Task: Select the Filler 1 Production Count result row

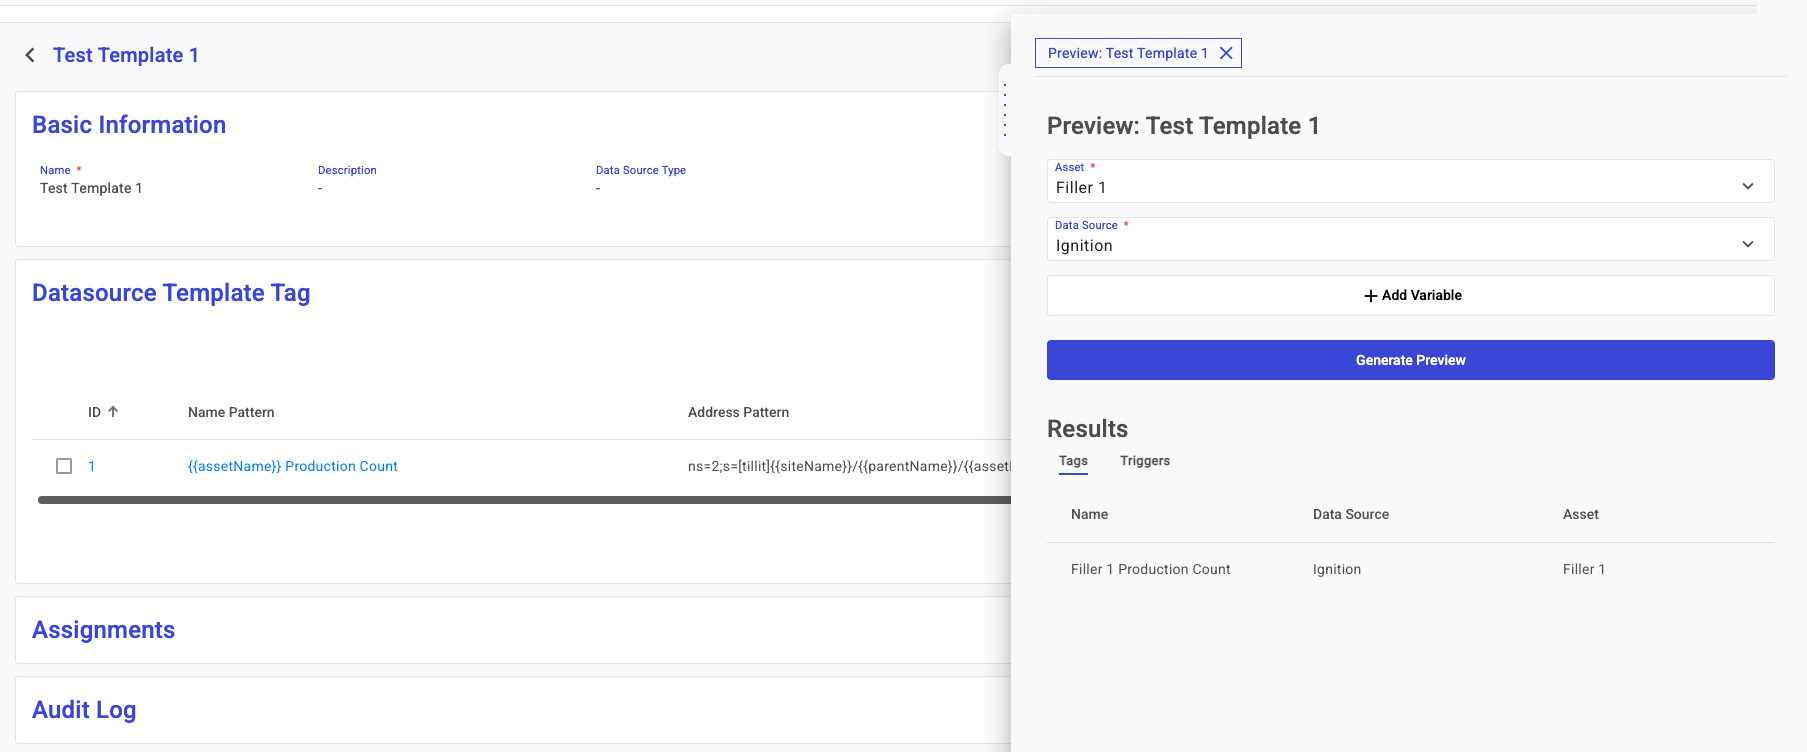Action: pyautogui.click(x=1150, y=569)
